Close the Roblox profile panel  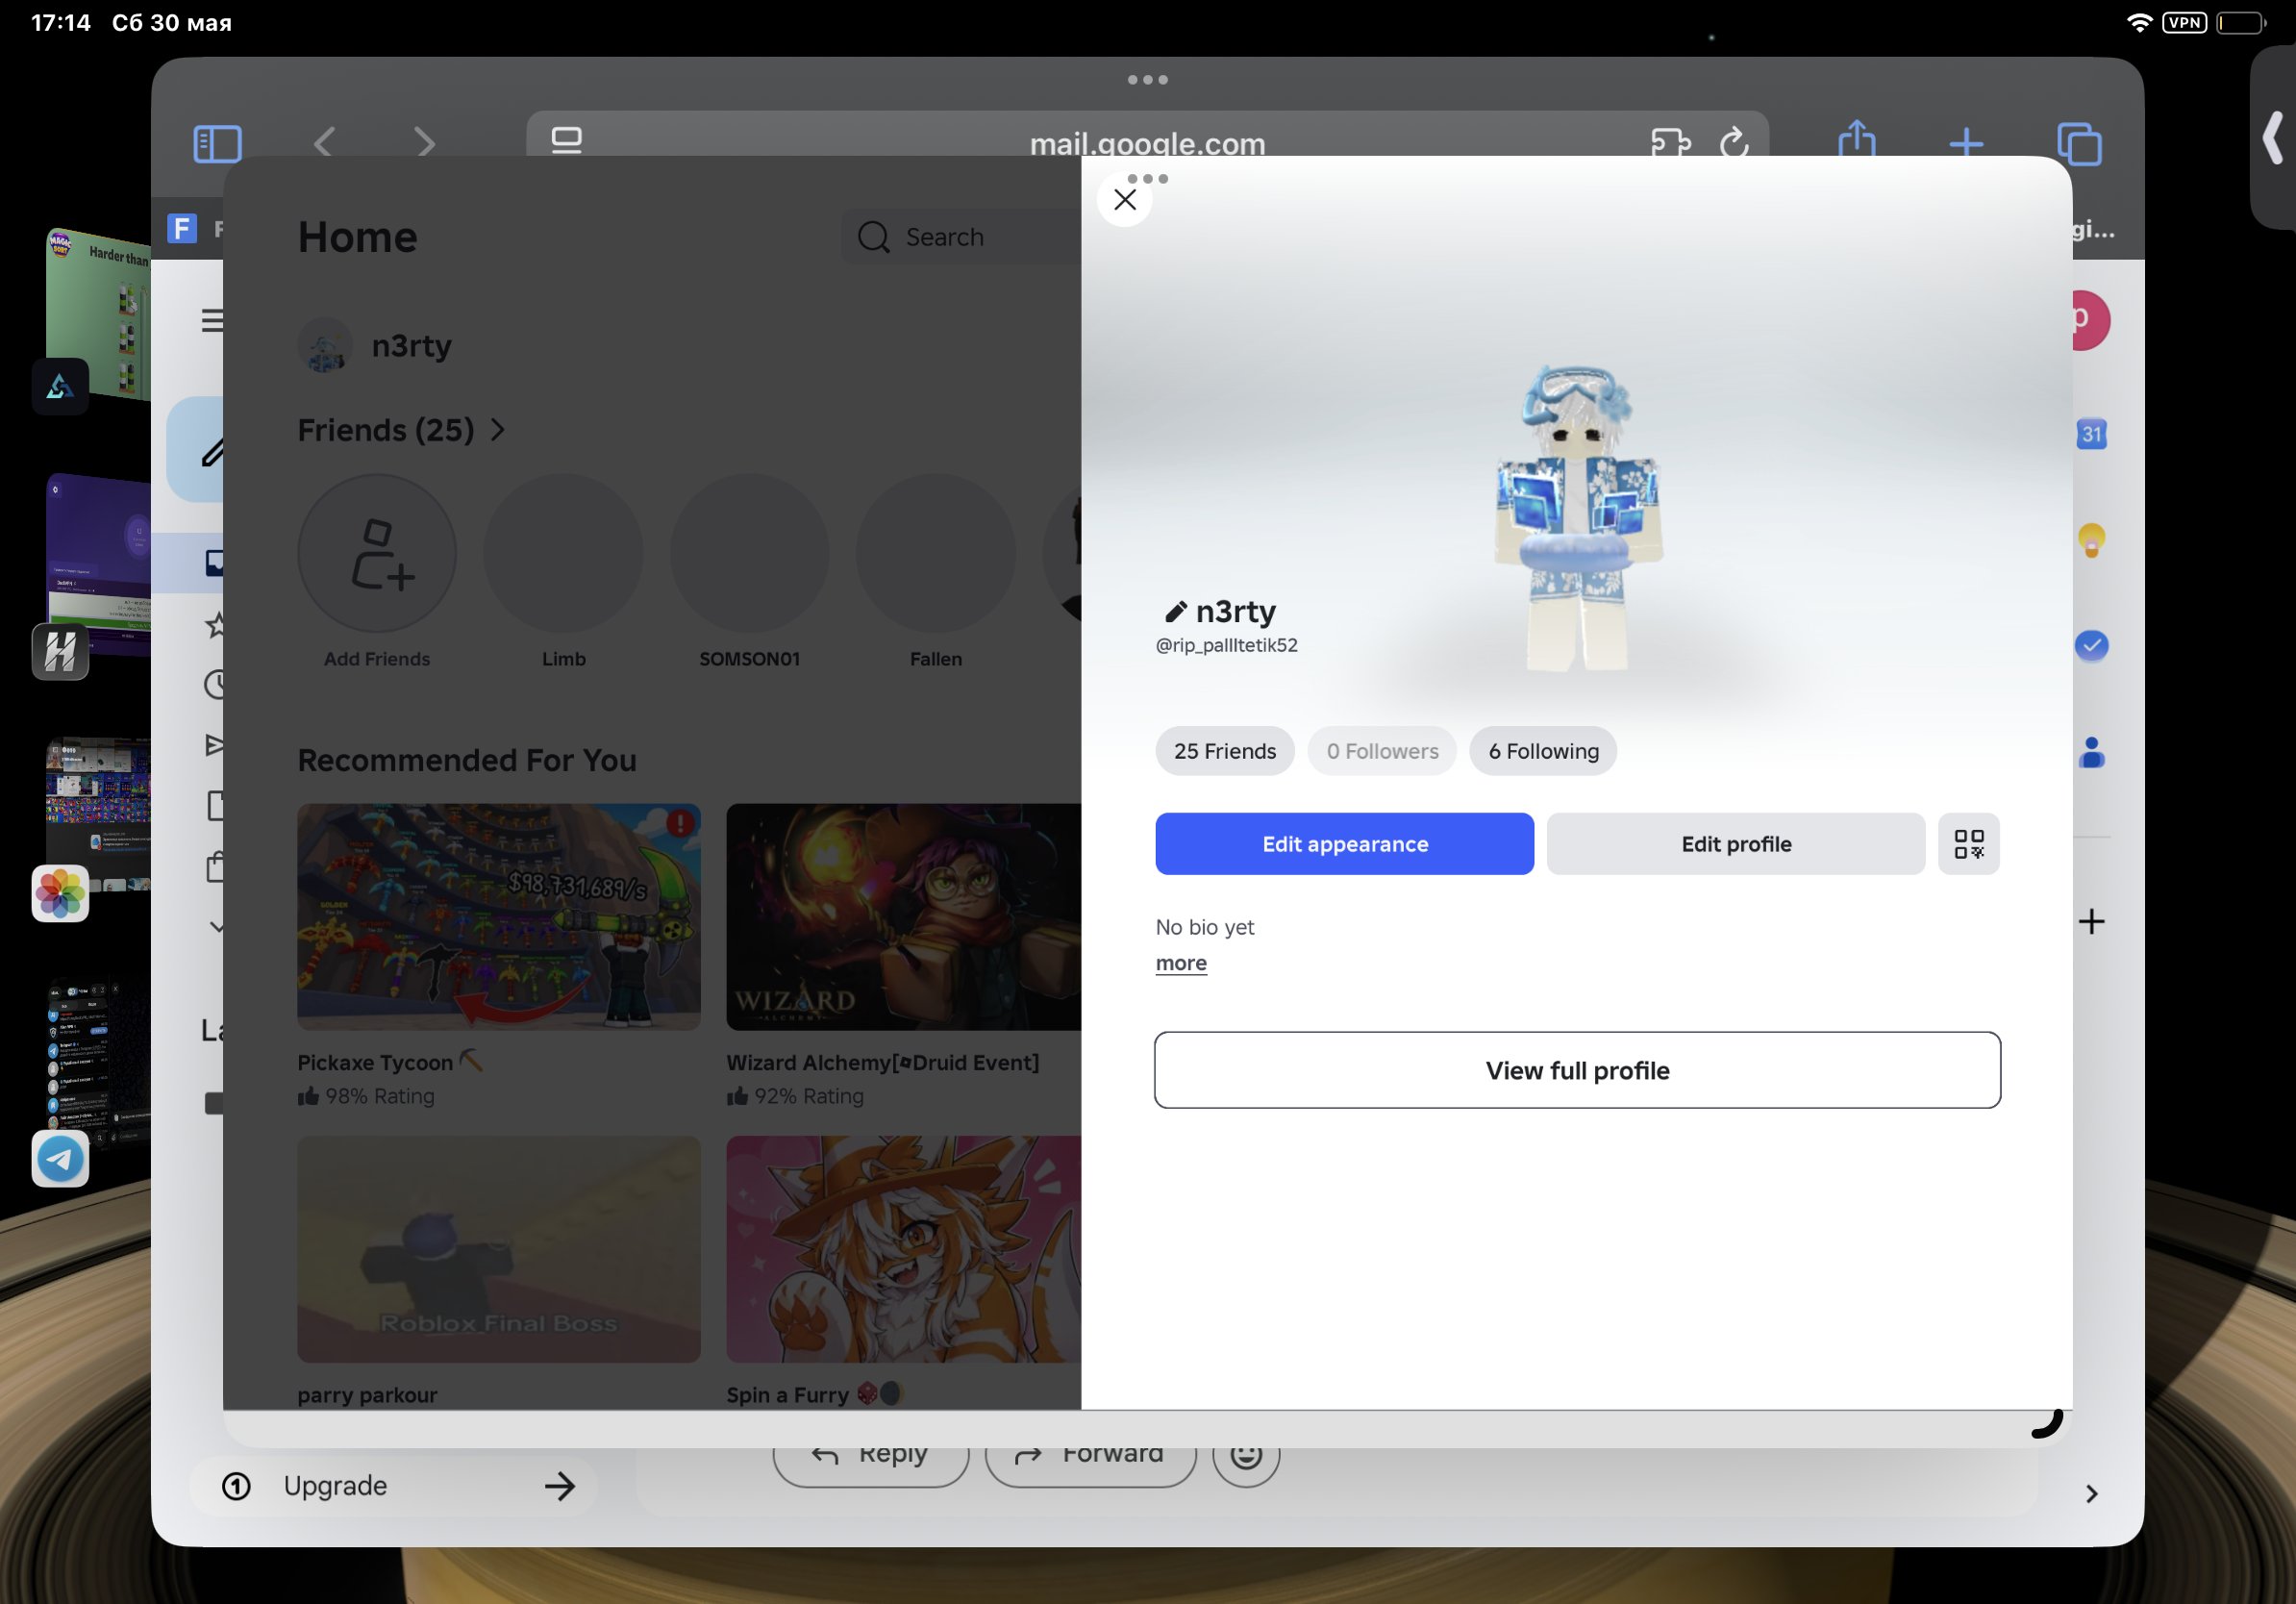(1125, 200)
